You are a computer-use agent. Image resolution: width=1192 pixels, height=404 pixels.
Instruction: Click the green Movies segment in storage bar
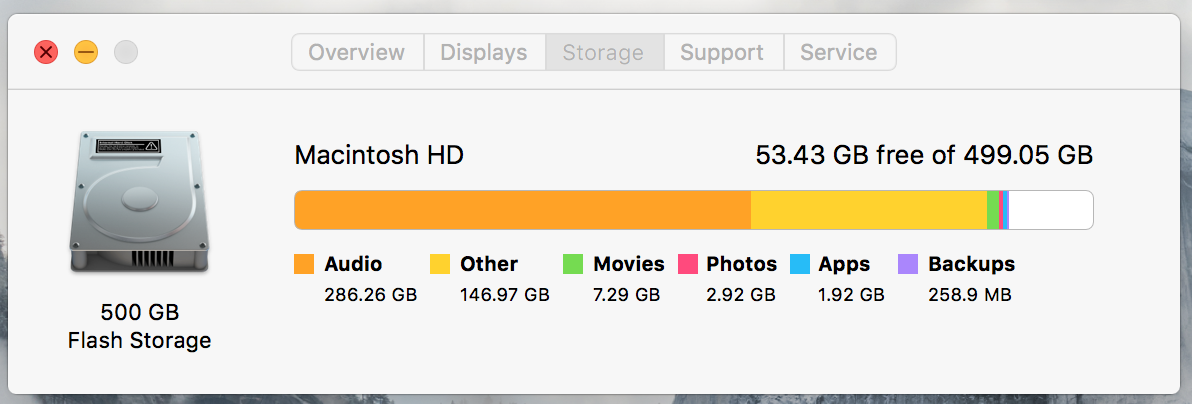coord(992,210)
